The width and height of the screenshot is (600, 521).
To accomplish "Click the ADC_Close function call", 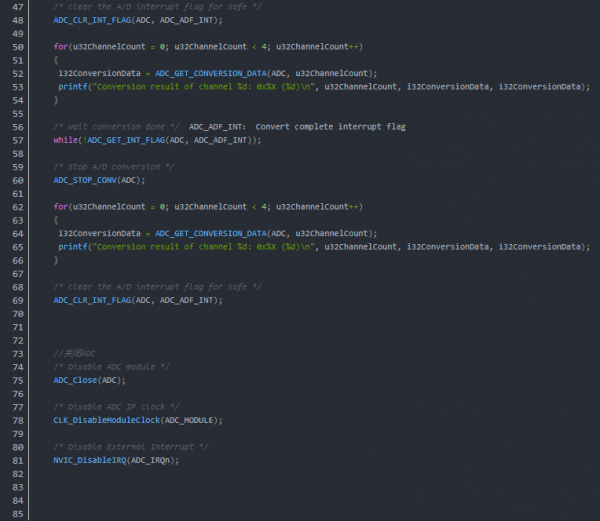I will click(75, 380).
